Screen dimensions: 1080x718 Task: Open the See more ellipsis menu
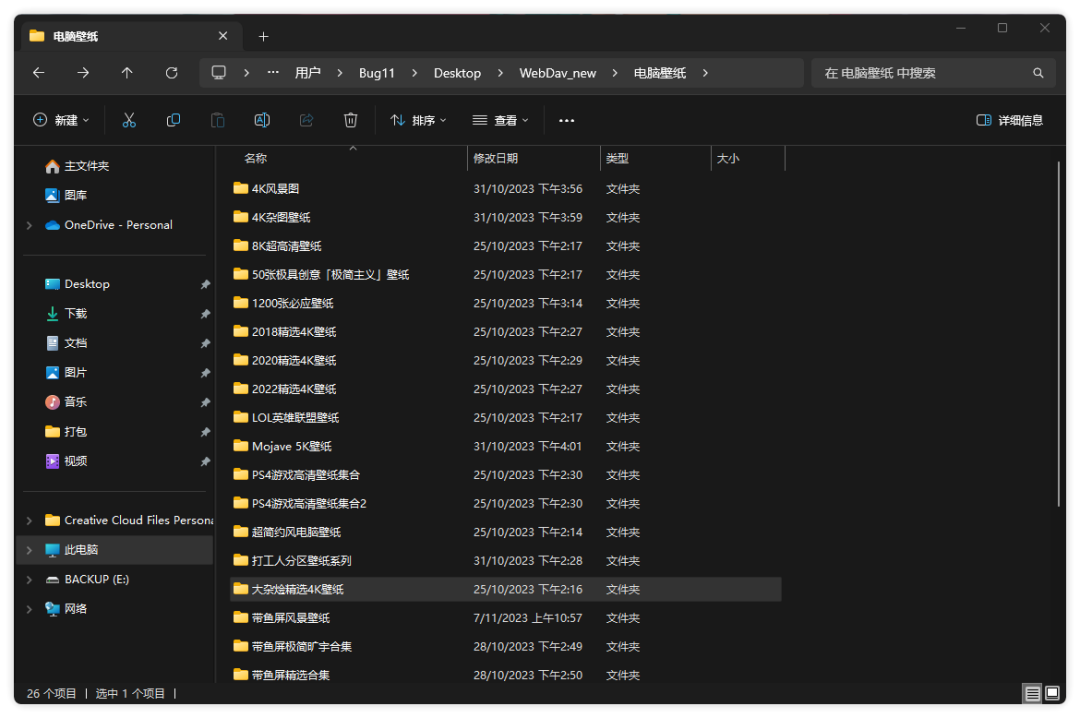[567, 121]
